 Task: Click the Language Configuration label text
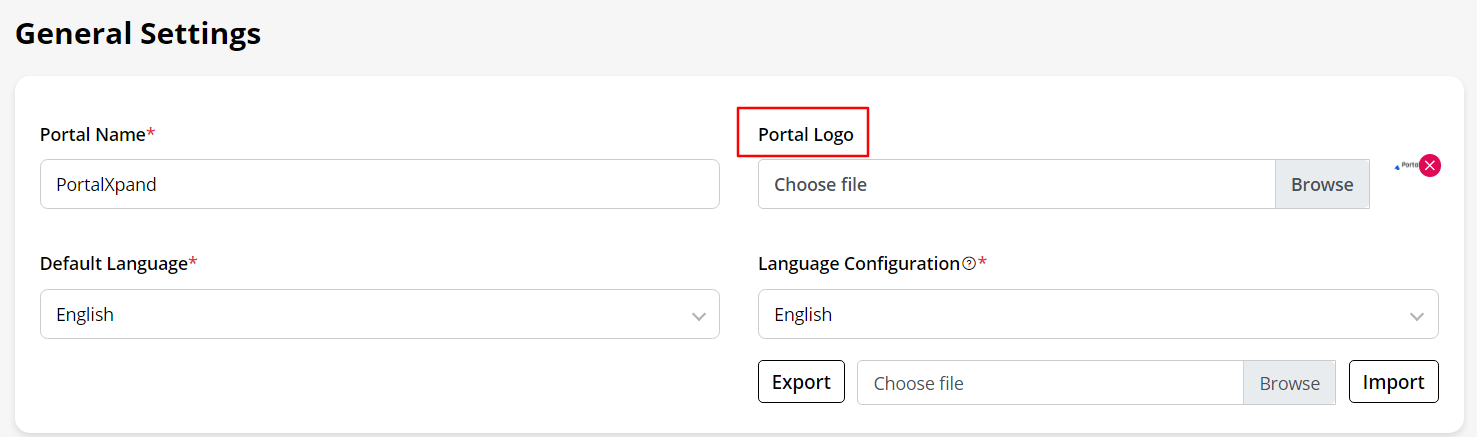[858, 264]
